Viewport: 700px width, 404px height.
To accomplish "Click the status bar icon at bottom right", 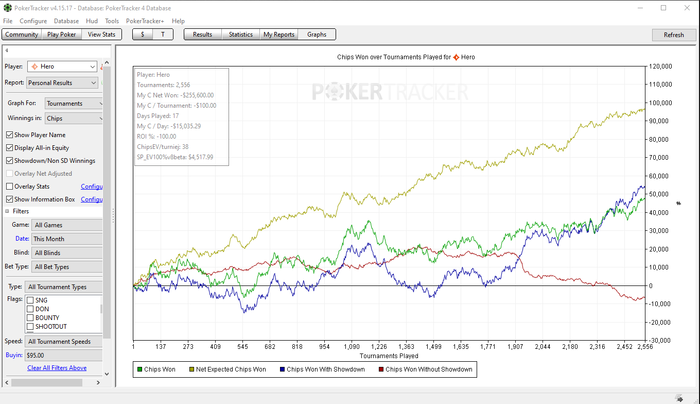I will [679, 398].
